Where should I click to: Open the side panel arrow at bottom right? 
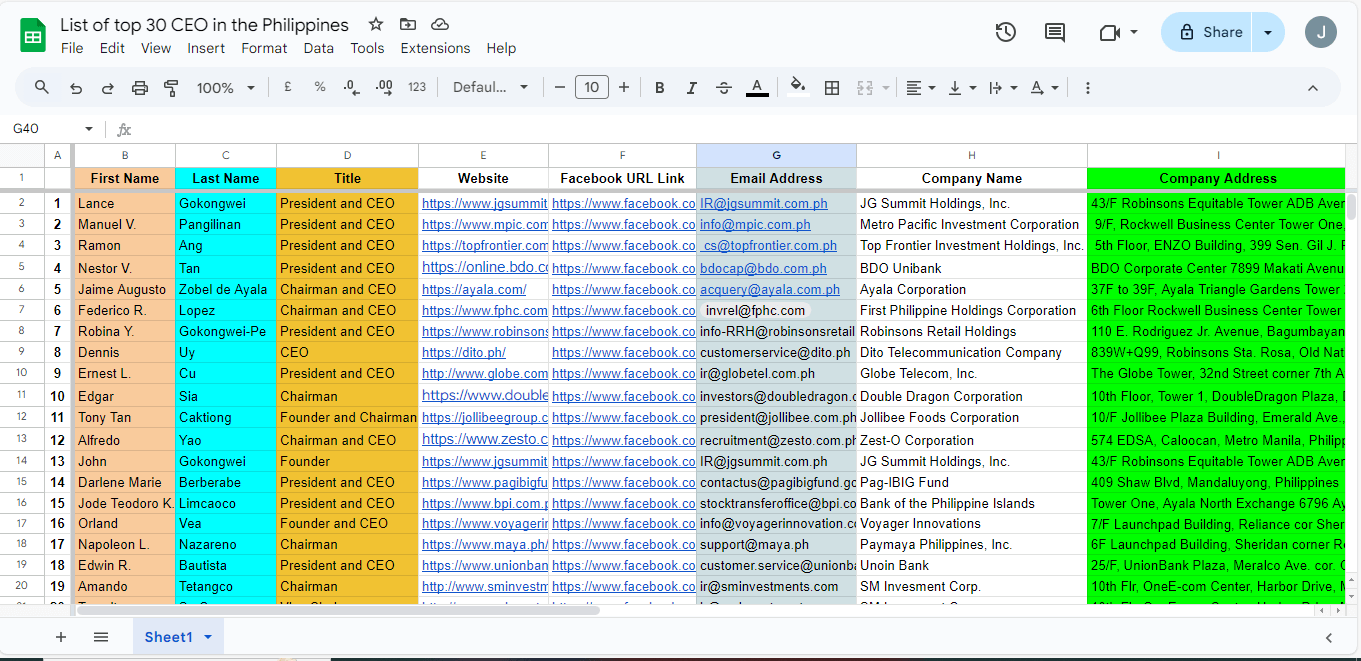click(x=1329, y=638)
